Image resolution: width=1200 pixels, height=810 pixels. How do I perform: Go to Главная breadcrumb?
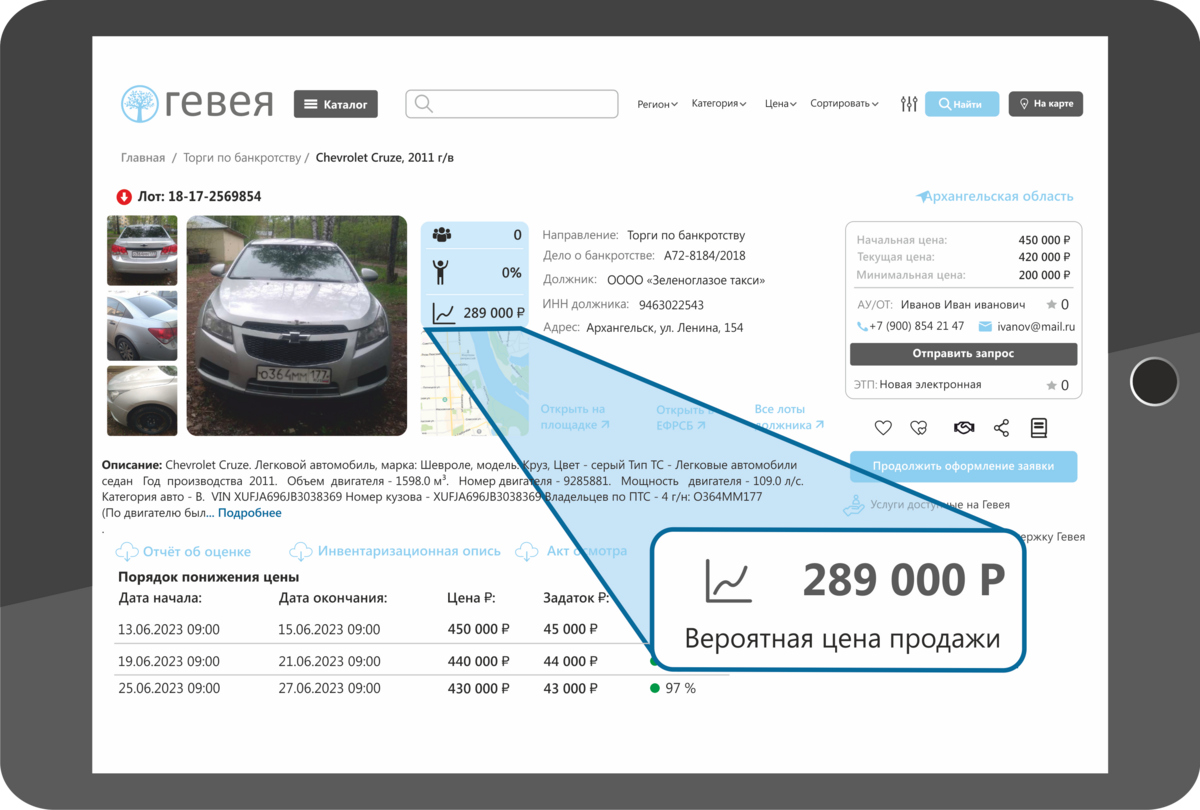(143, 158)
